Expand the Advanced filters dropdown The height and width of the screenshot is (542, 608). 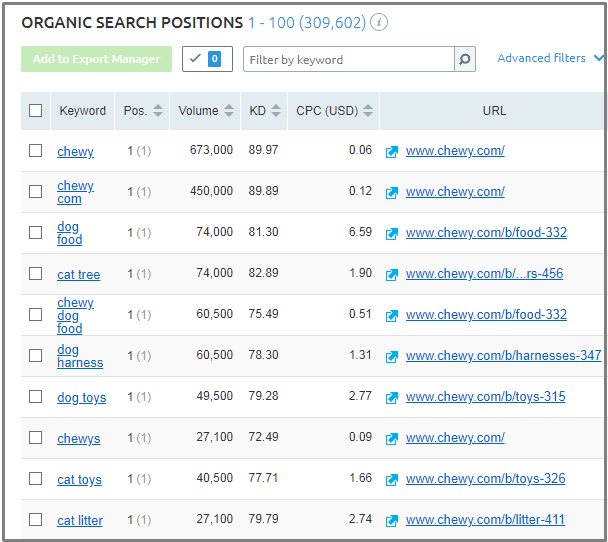(x=550, y=58)
